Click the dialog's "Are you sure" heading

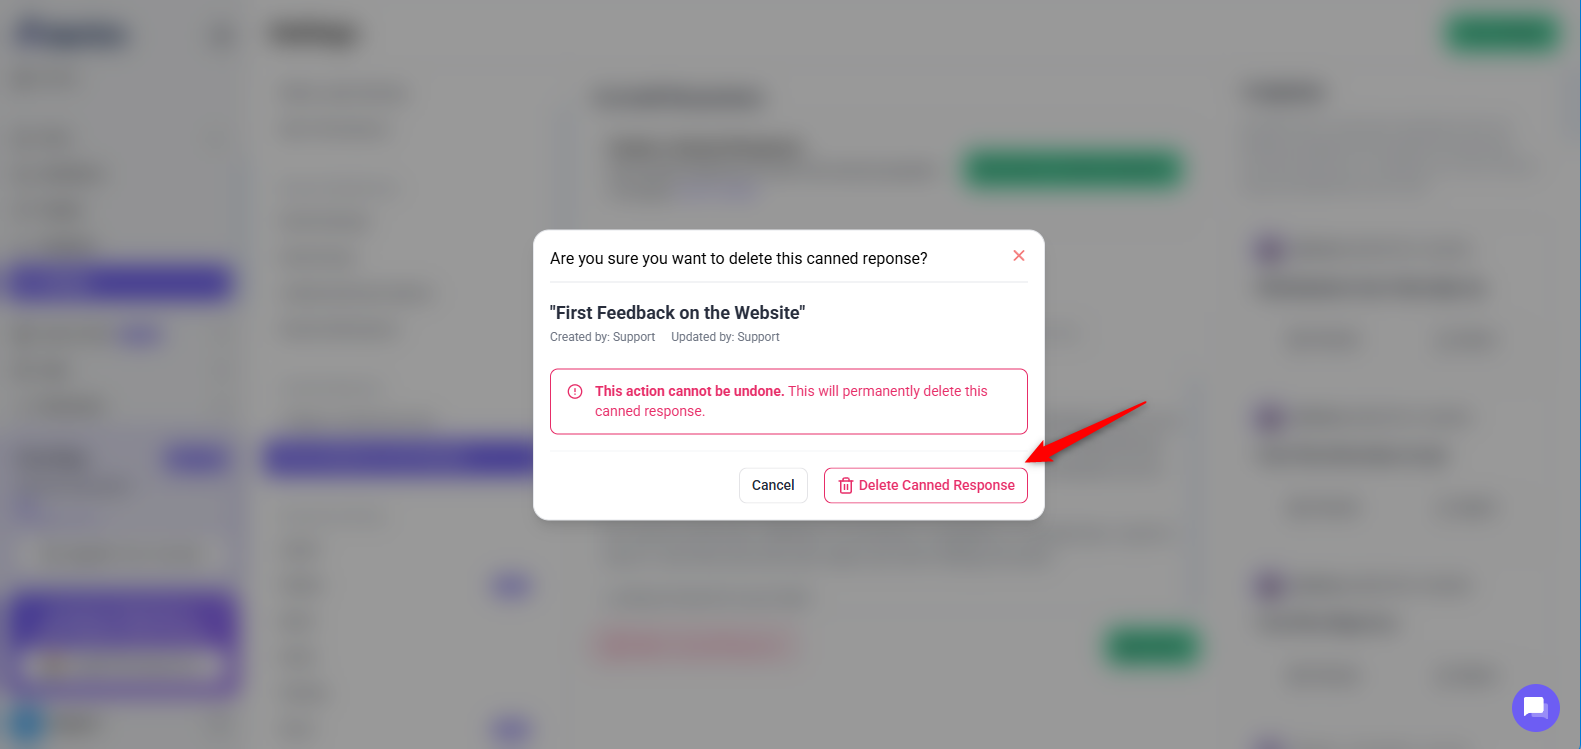click(738, 259)
